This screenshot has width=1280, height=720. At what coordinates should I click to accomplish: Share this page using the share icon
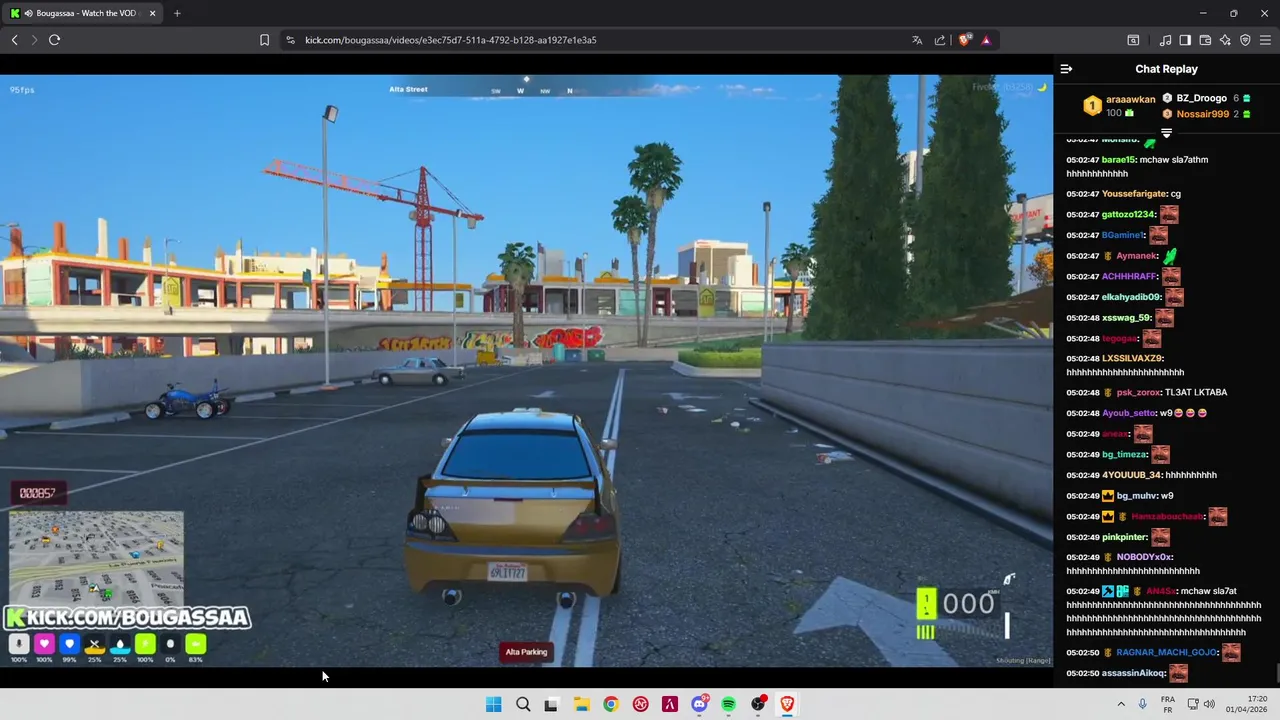pyautogui.click(x=940, y=40)
